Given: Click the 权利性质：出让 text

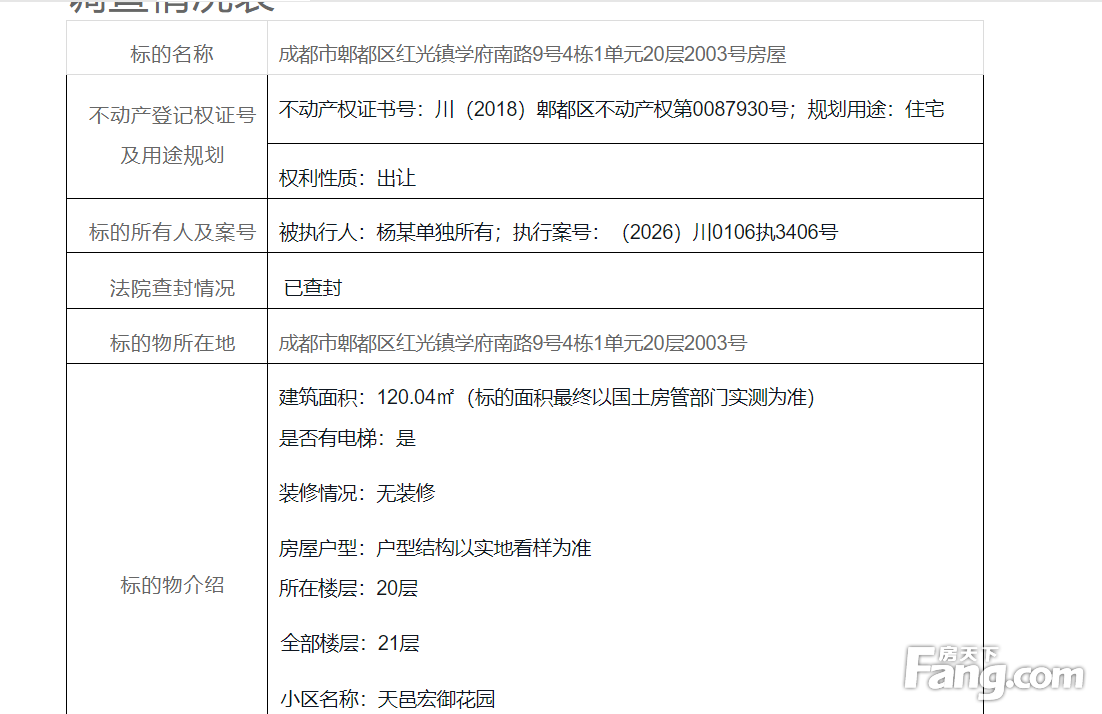Looking at the screenshot, I should [x=347, y=179].
